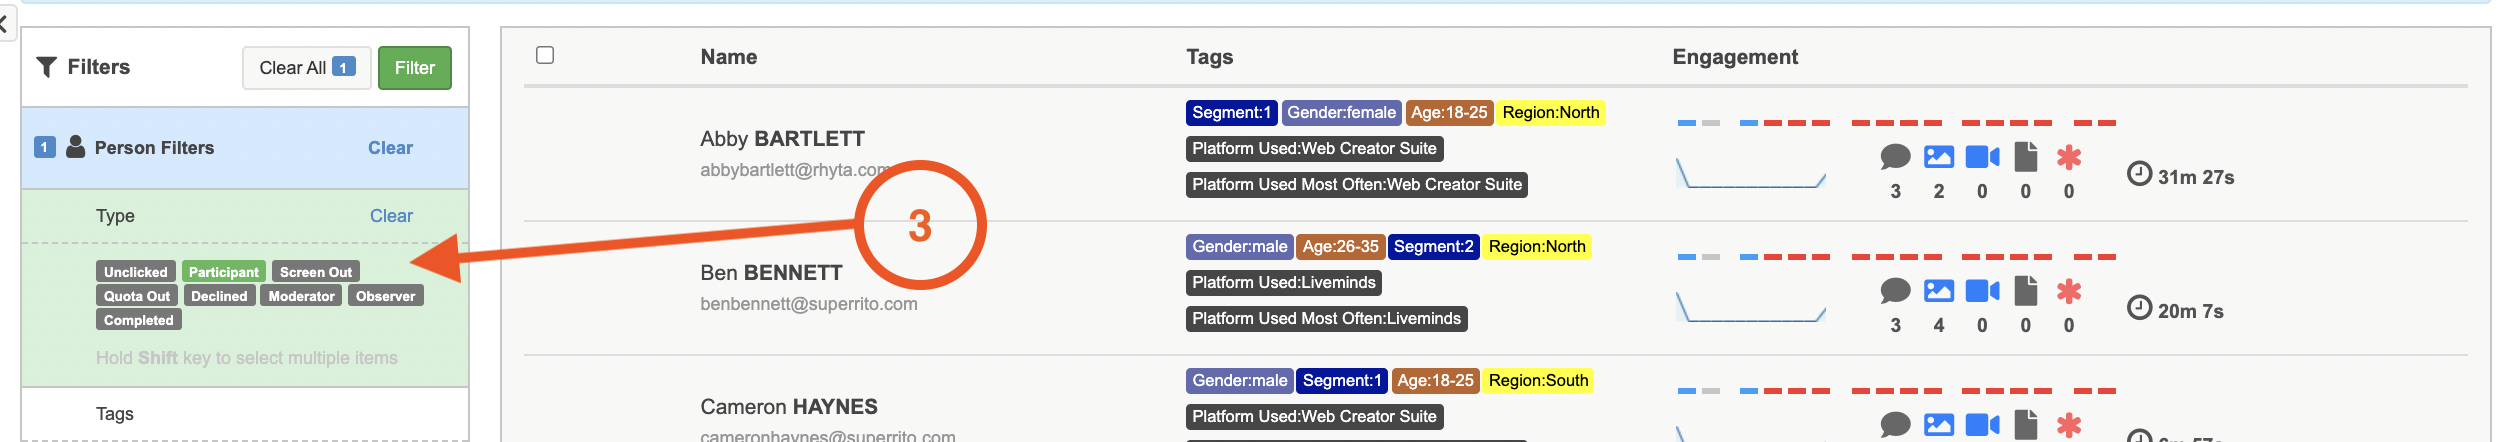Screen dimensions: 2520x442
Task: Collapse the Type filter section
Action: tap(115, 216)
